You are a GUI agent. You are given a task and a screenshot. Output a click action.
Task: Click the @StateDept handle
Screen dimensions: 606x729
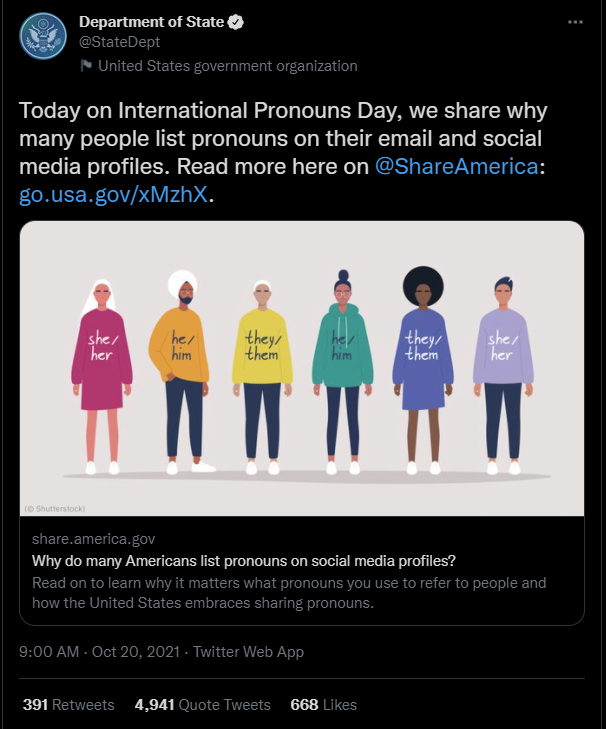[x=119, y=42]
